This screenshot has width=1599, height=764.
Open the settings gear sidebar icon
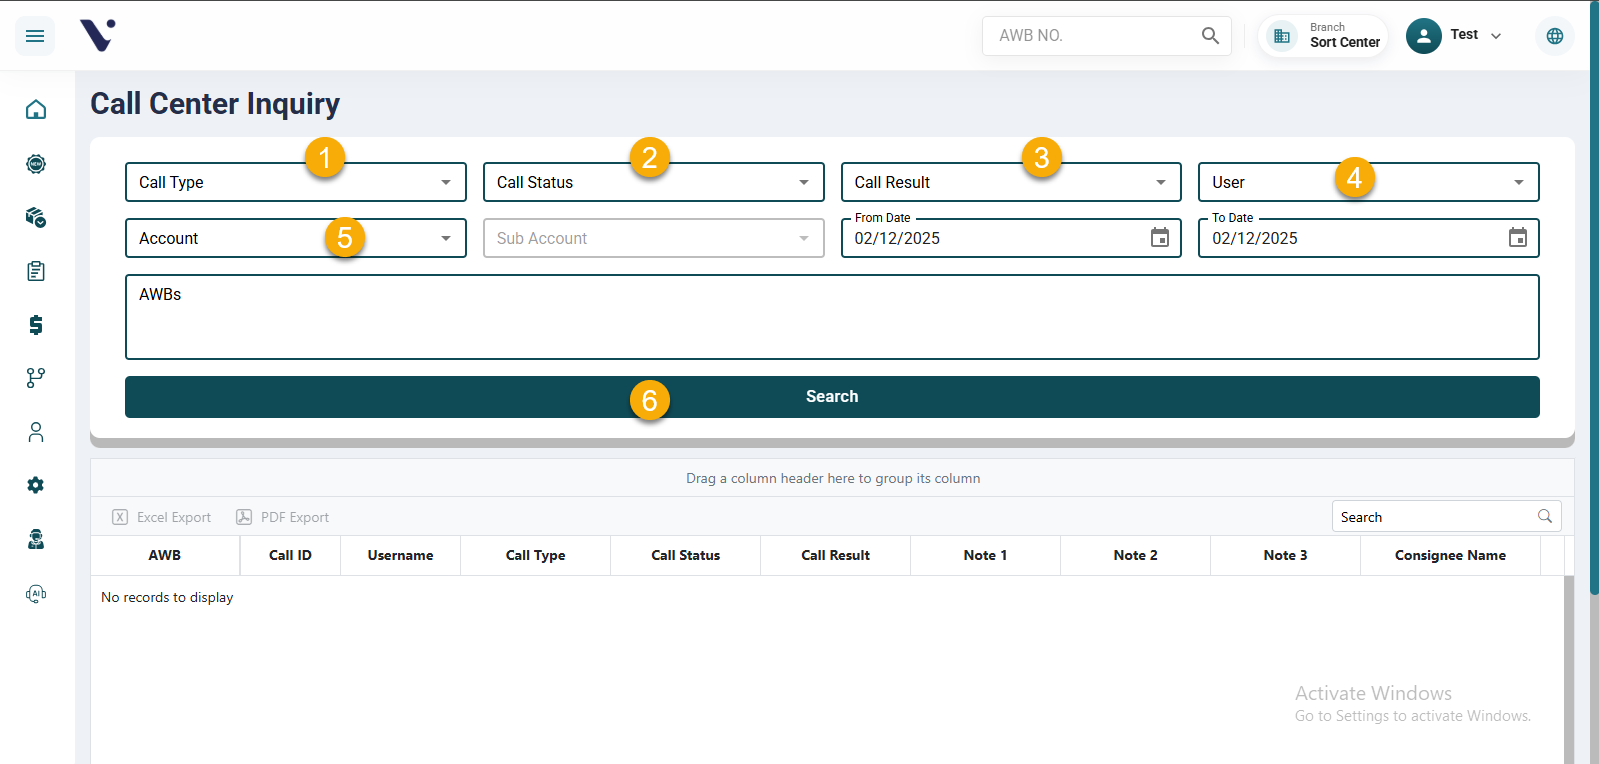pyautogui.click(x=36, y=485)
